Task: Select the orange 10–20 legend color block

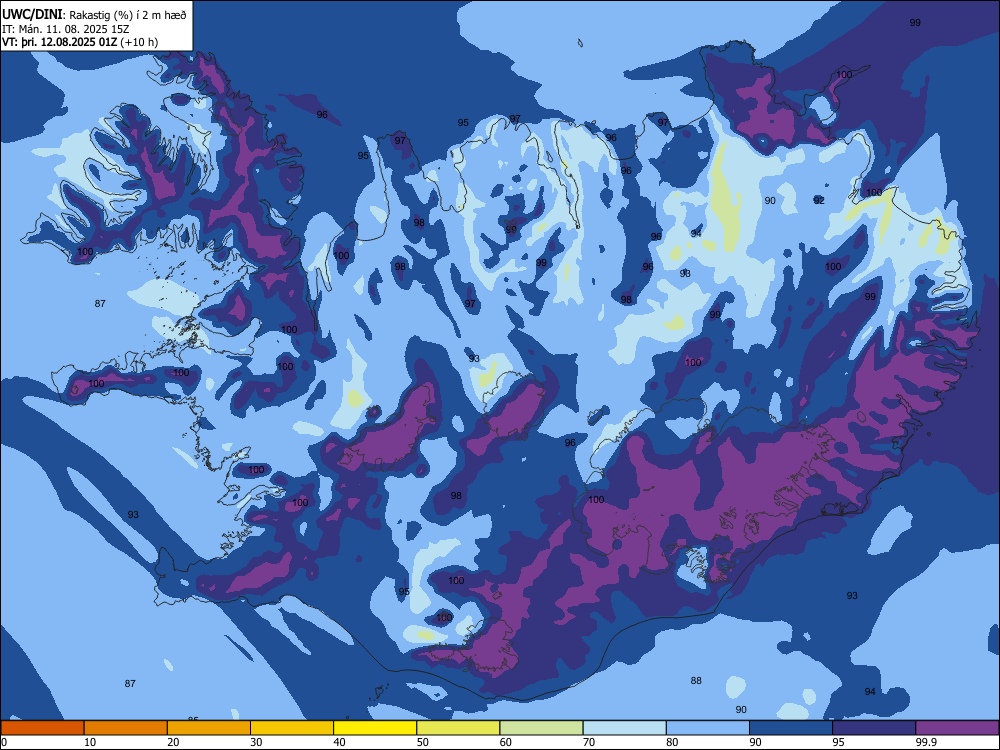Action: click(x=126, y=728)
